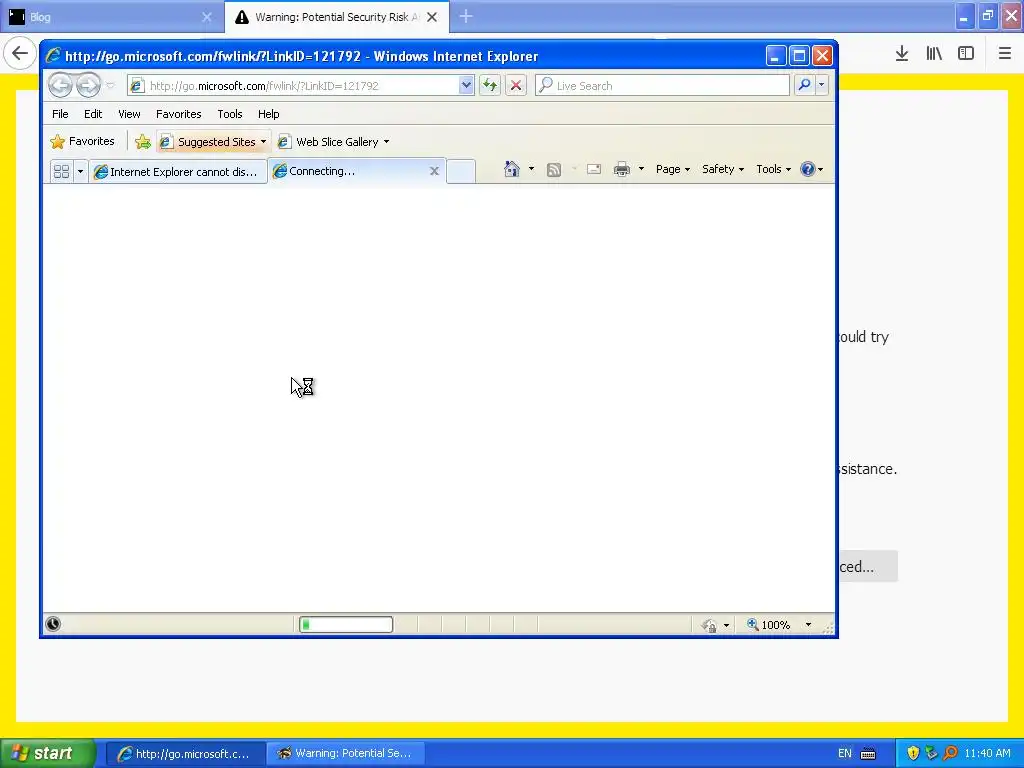Stop loading with the red X icon
Image resolution: width=1024 pixels, height=768 pixels.
tap(516, 86)
